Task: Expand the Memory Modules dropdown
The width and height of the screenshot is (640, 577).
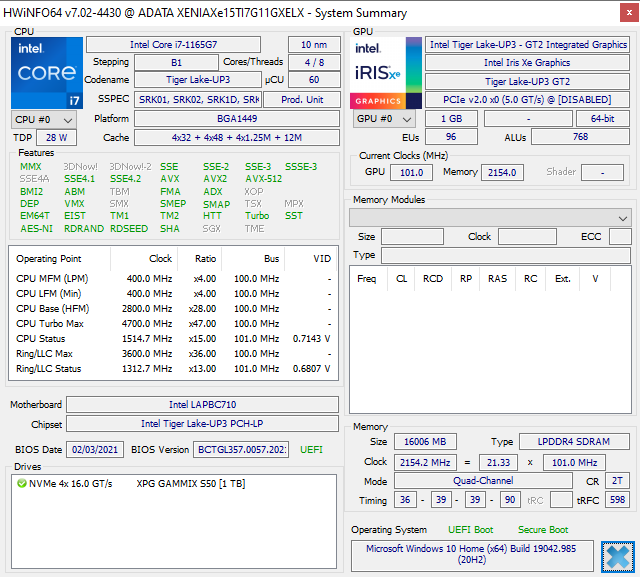Action: (490, 218)
